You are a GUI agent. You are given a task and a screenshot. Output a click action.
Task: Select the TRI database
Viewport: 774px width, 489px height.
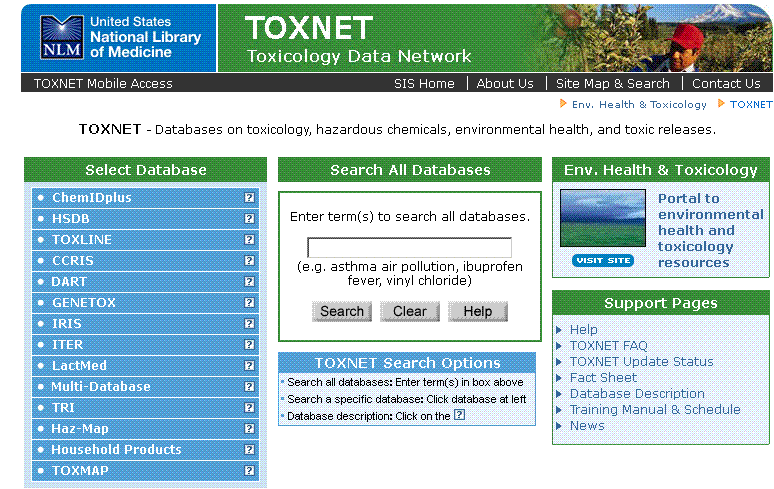(63, 408)
